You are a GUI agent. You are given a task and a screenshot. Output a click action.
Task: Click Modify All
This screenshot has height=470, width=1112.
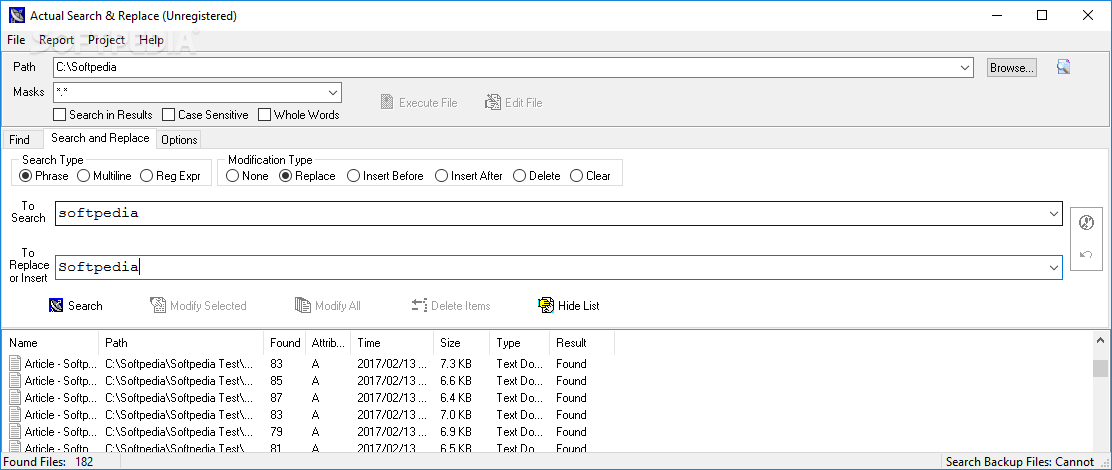(x=328, y=306)
